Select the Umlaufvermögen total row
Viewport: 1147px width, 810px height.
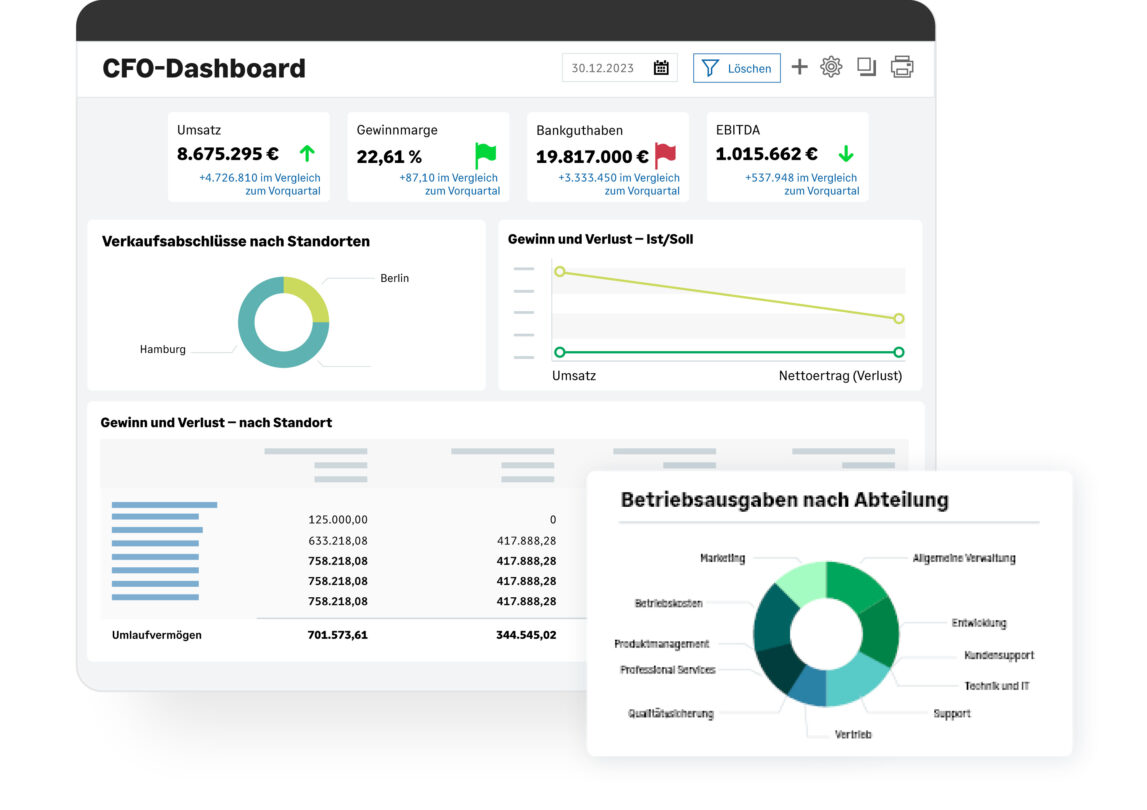click(x=157, y=635)
